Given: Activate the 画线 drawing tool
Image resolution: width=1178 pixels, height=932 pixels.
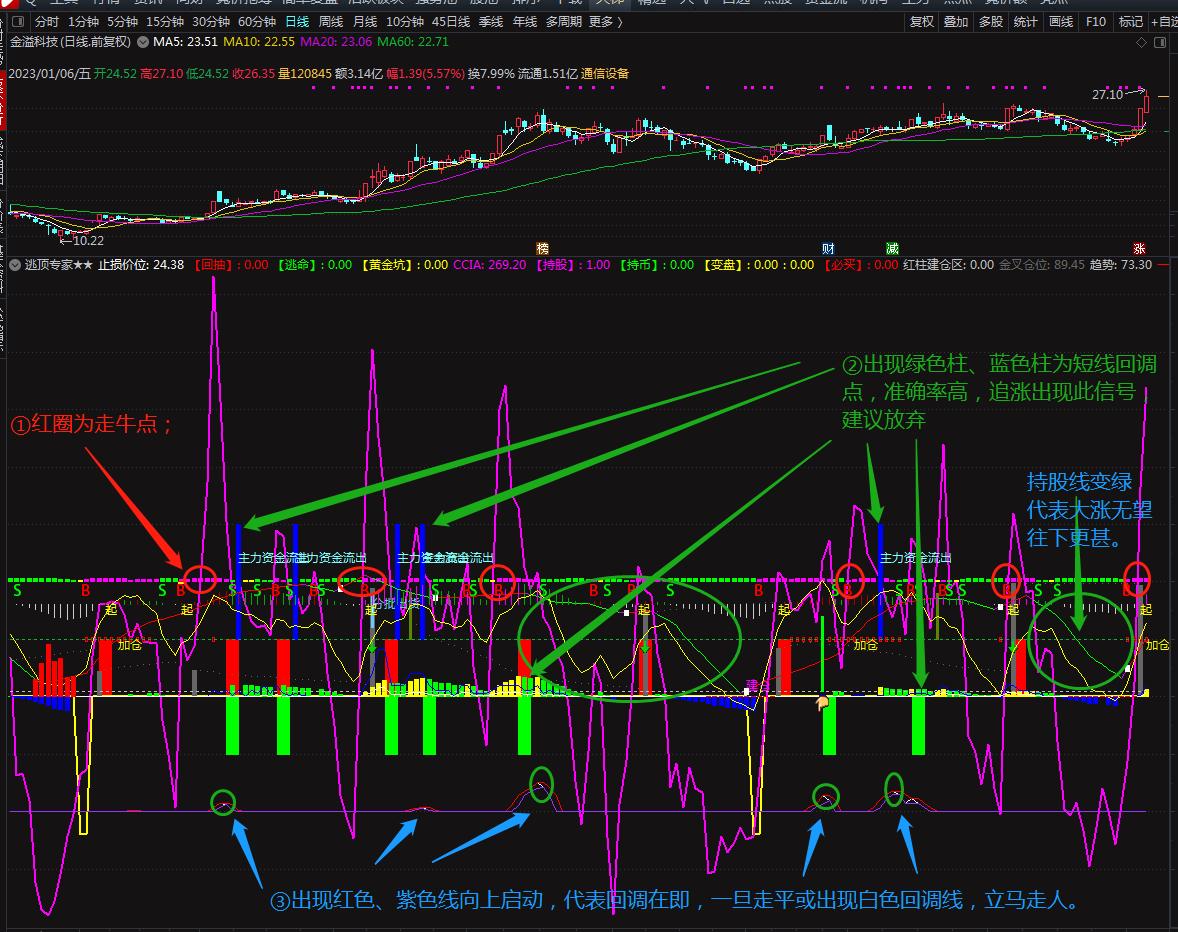Looking at the screenshot, I should 1061,22.
